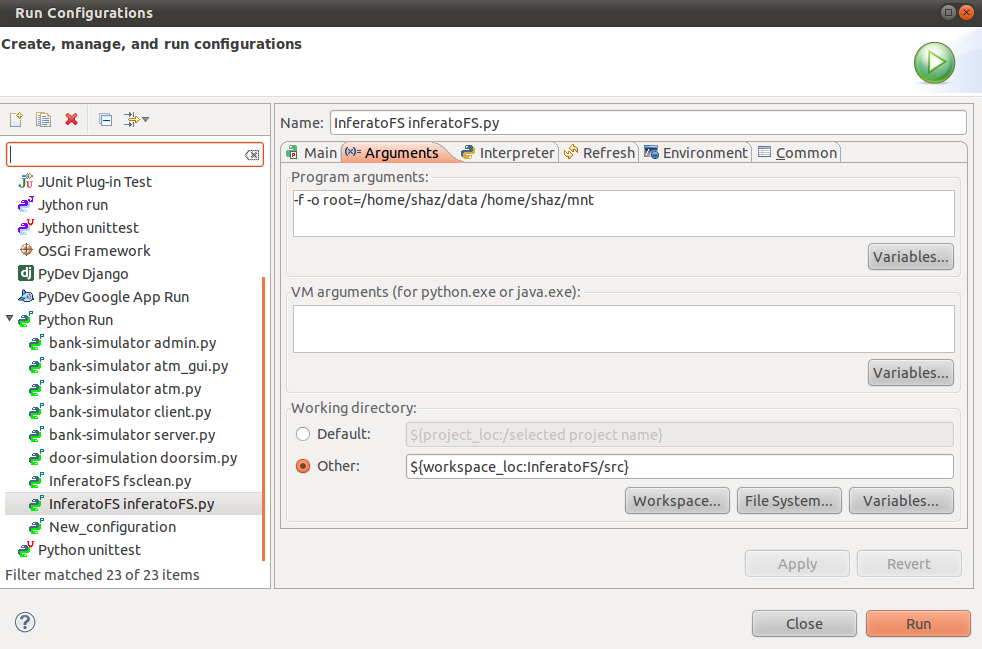Click the New launch configuration icon
The width and height of the screenshot is (982, 649).
coord(16,120)
